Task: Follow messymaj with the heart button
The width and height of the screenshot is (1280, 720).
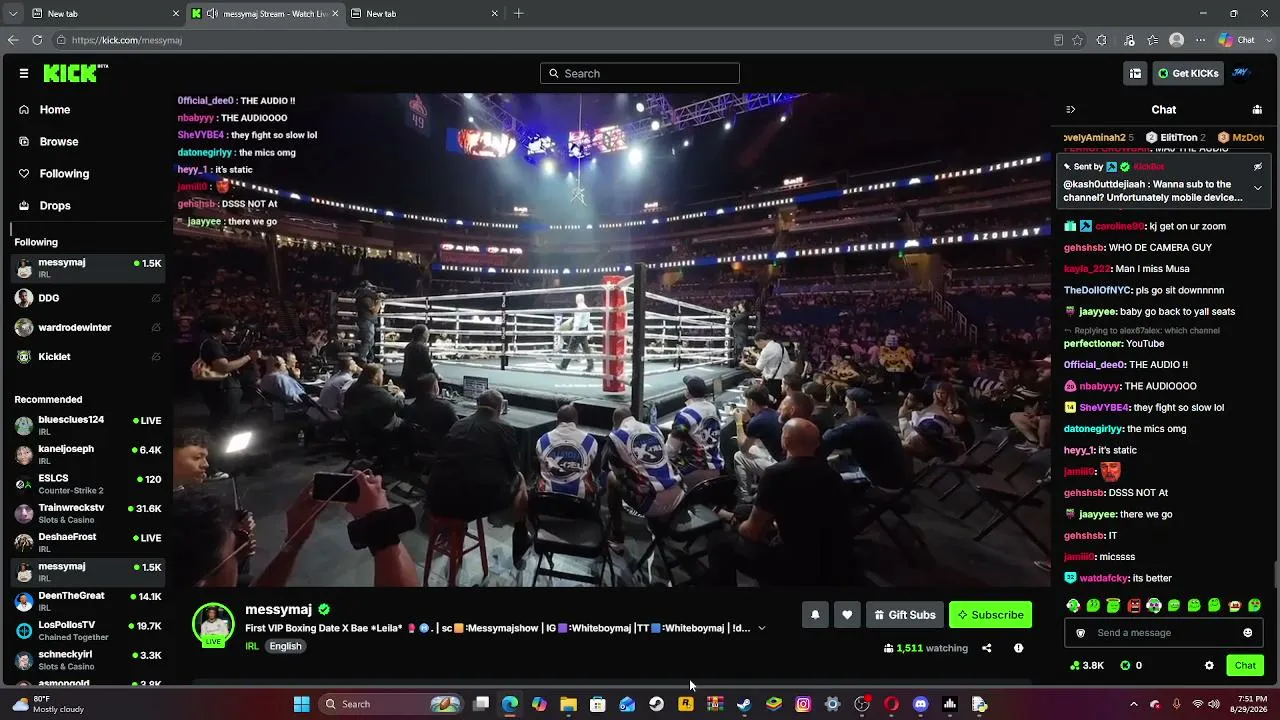Action: tap(847, 615)
